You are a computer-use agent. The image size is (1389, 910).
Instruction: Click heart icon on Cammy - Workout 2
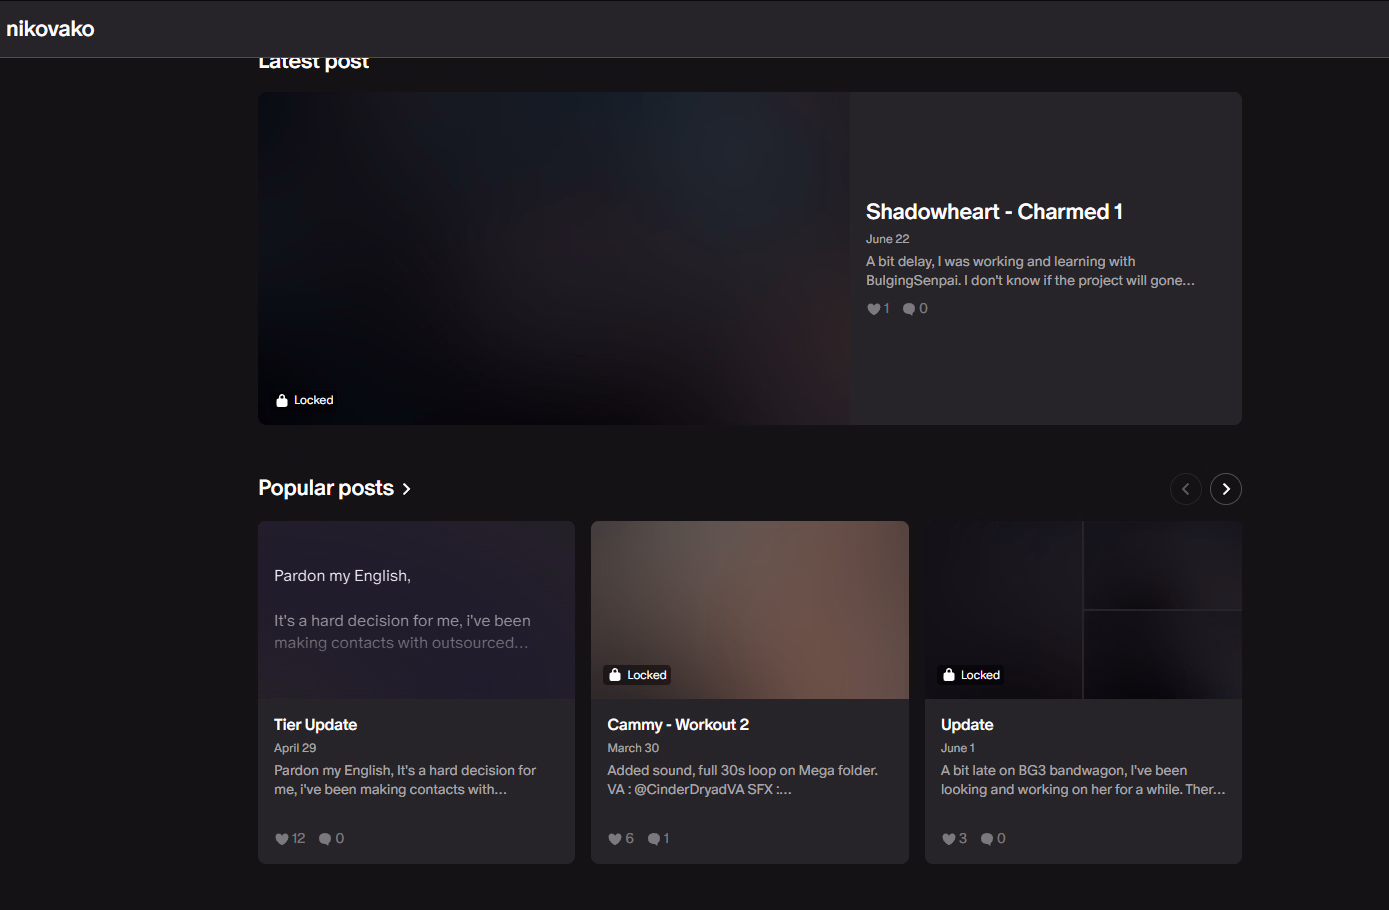coord(615,839)
